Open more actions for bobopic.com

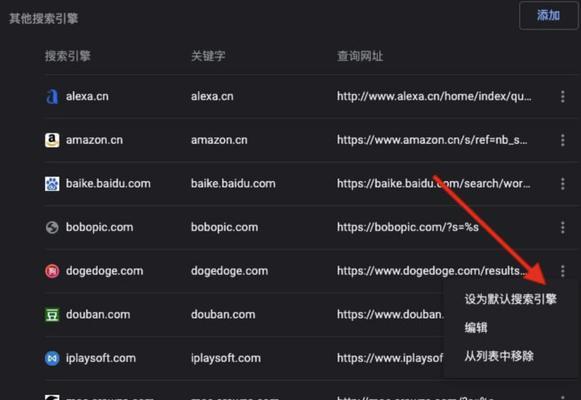coord(562,227)
